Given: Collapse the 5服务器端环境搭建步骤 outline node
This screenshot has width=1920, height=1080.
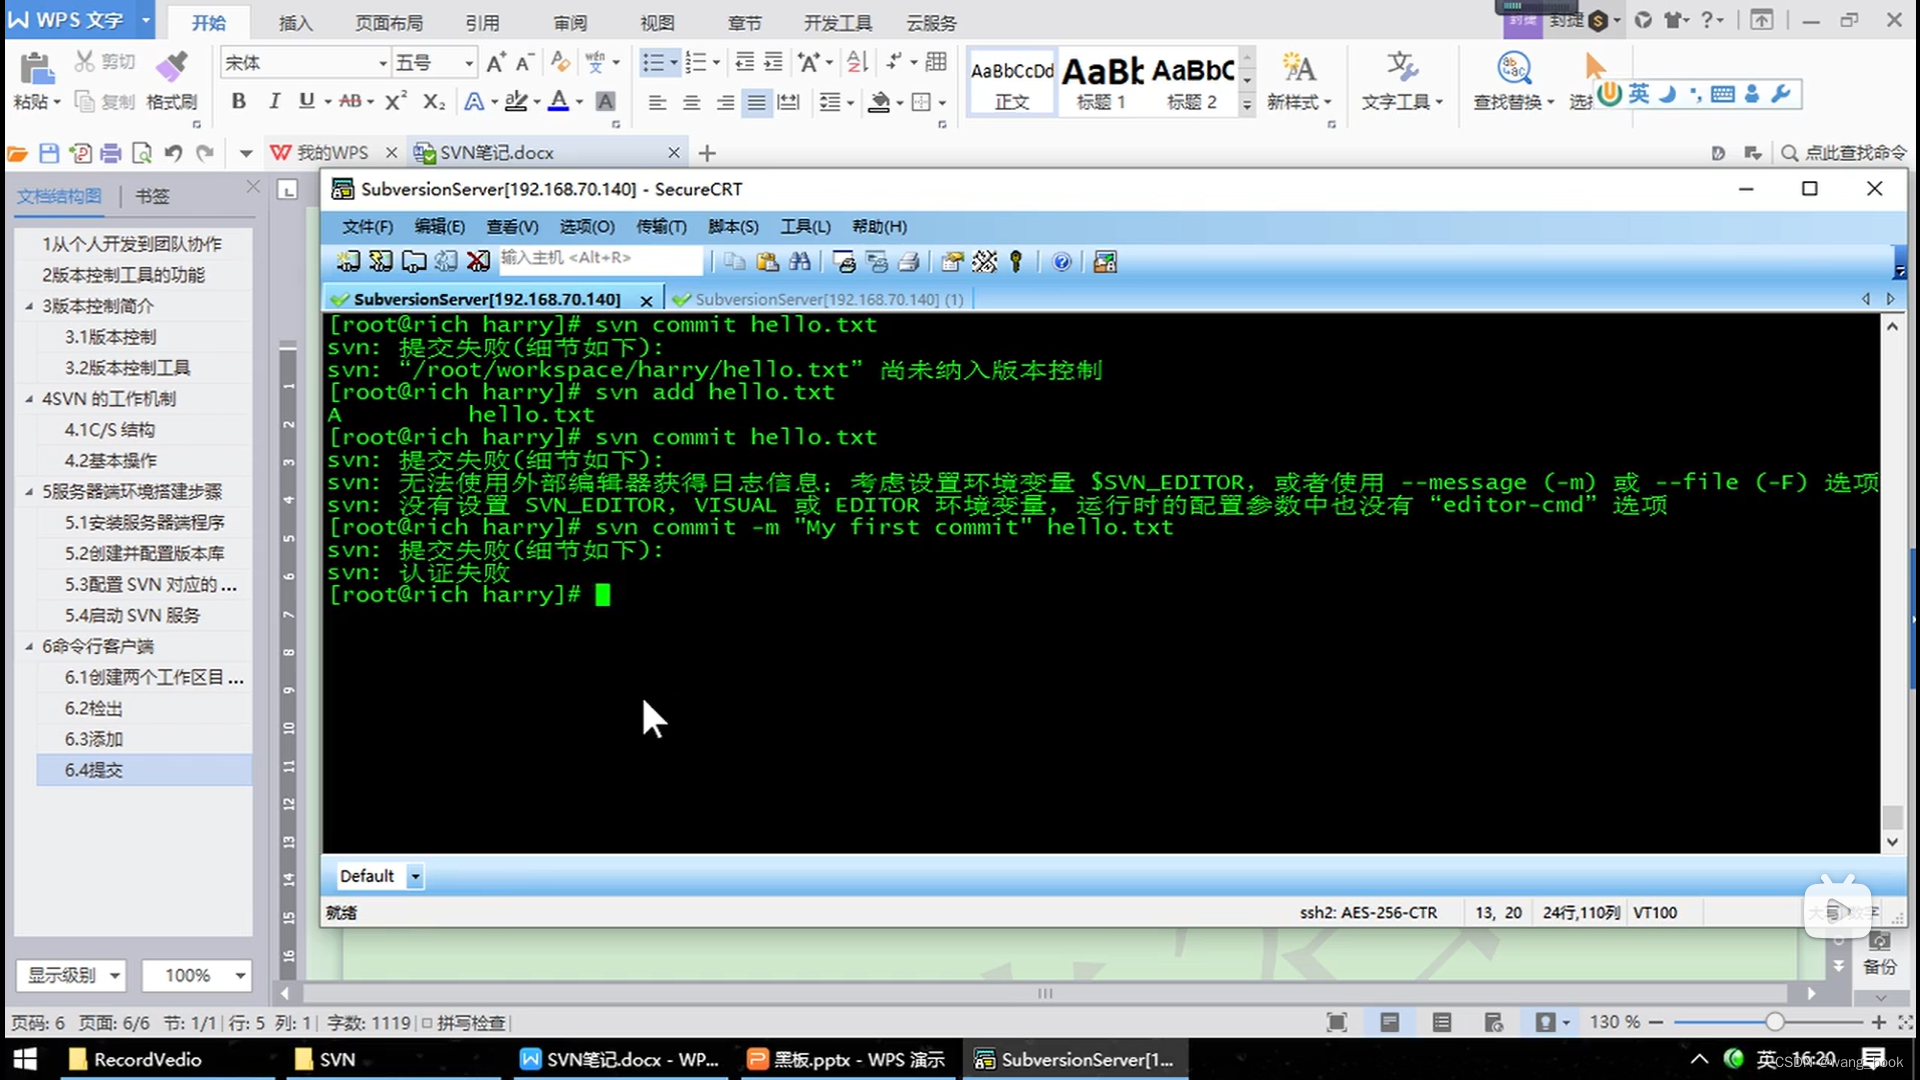Looking at the screenshot, I should (29, 492).
